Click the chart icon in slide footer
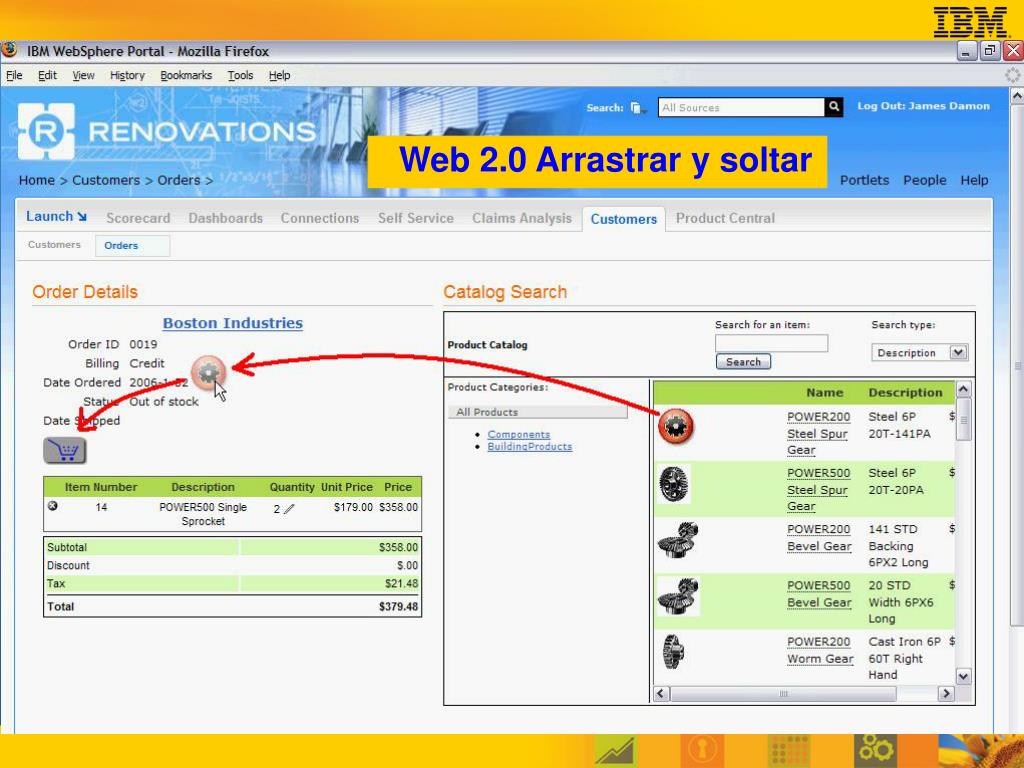 615,750
